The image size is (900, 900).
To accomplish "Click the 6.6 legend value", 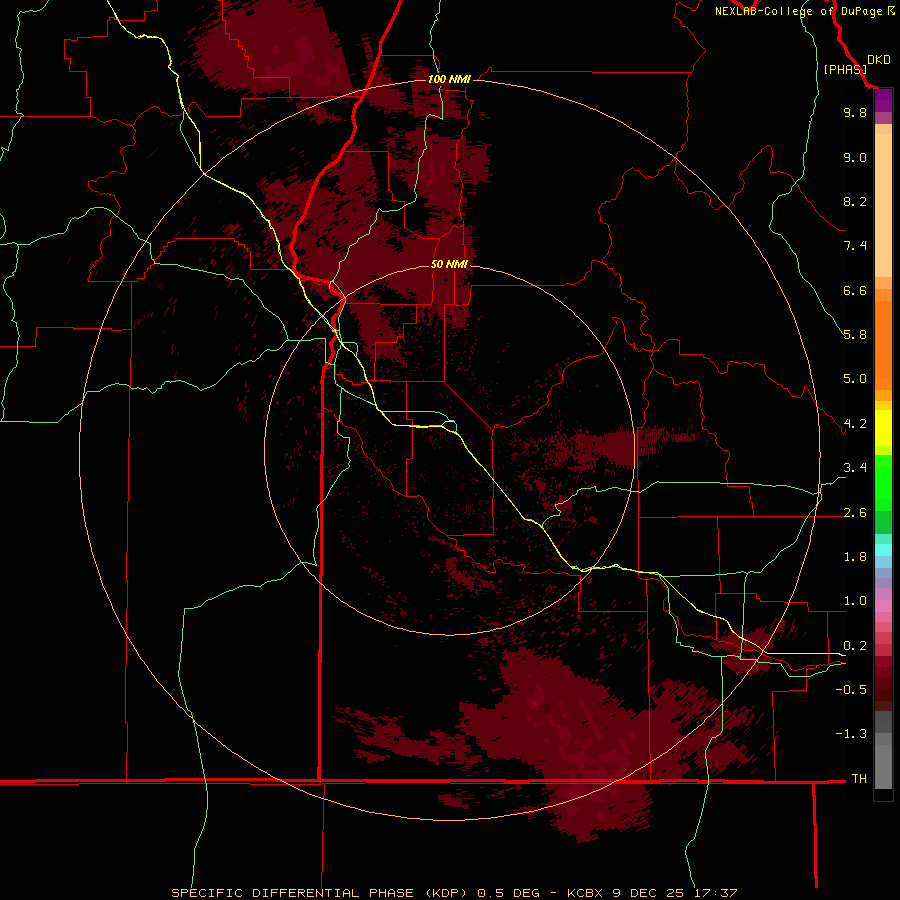I will click(x=855, y=290).
